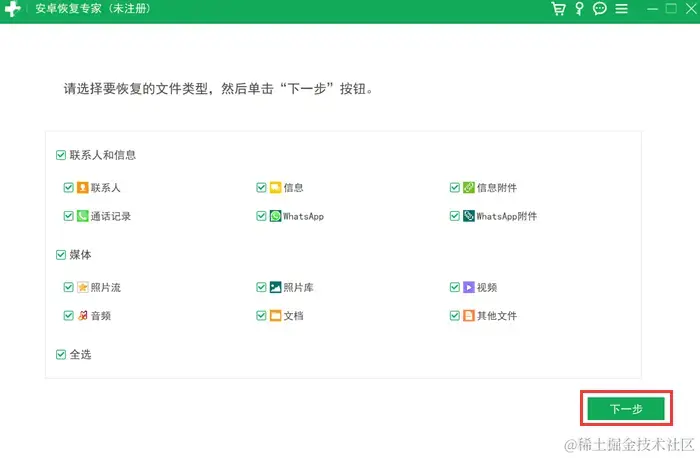Image resolution: width=700 pixels, height=458 pixels.
Task: Click the 信息附件 attachment icon
Action: pyautogui.click(x=468, y=187)
